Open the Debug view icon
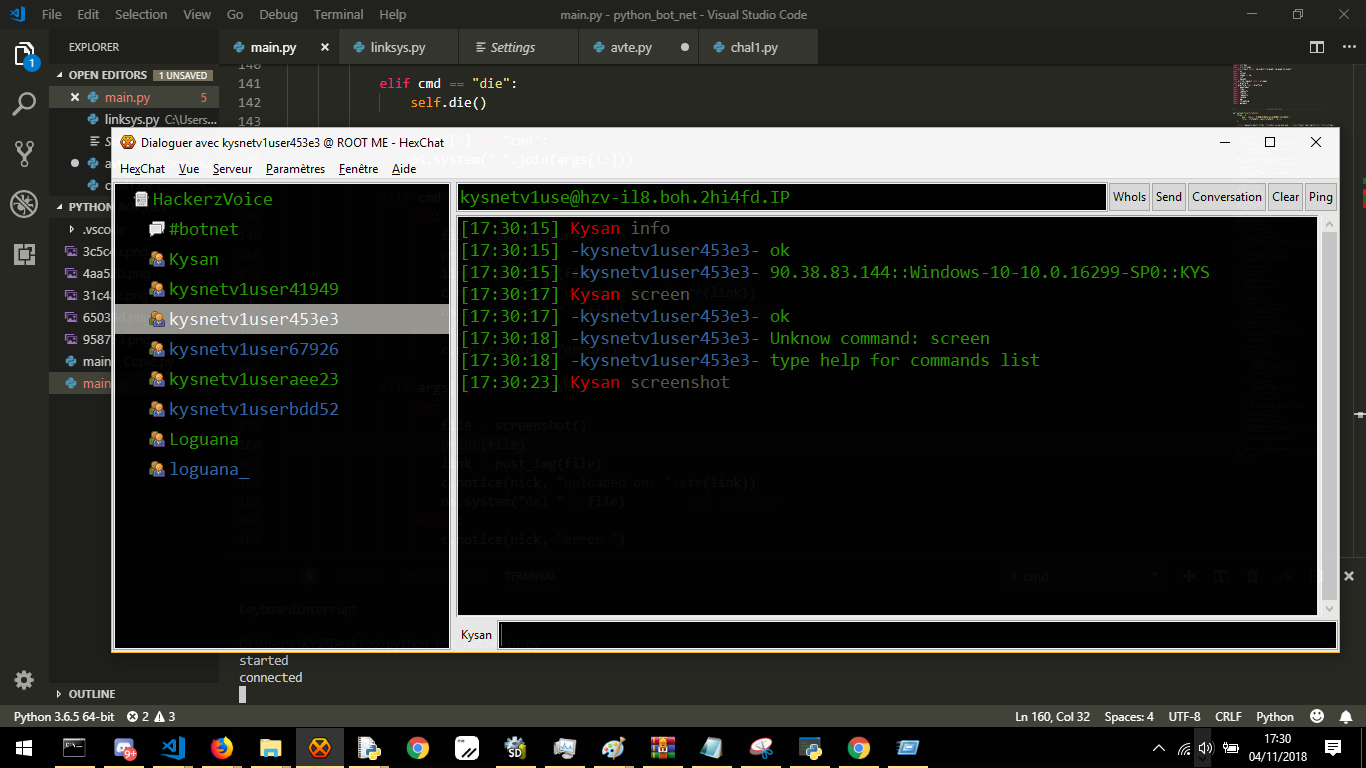 [x=24, y=204]
